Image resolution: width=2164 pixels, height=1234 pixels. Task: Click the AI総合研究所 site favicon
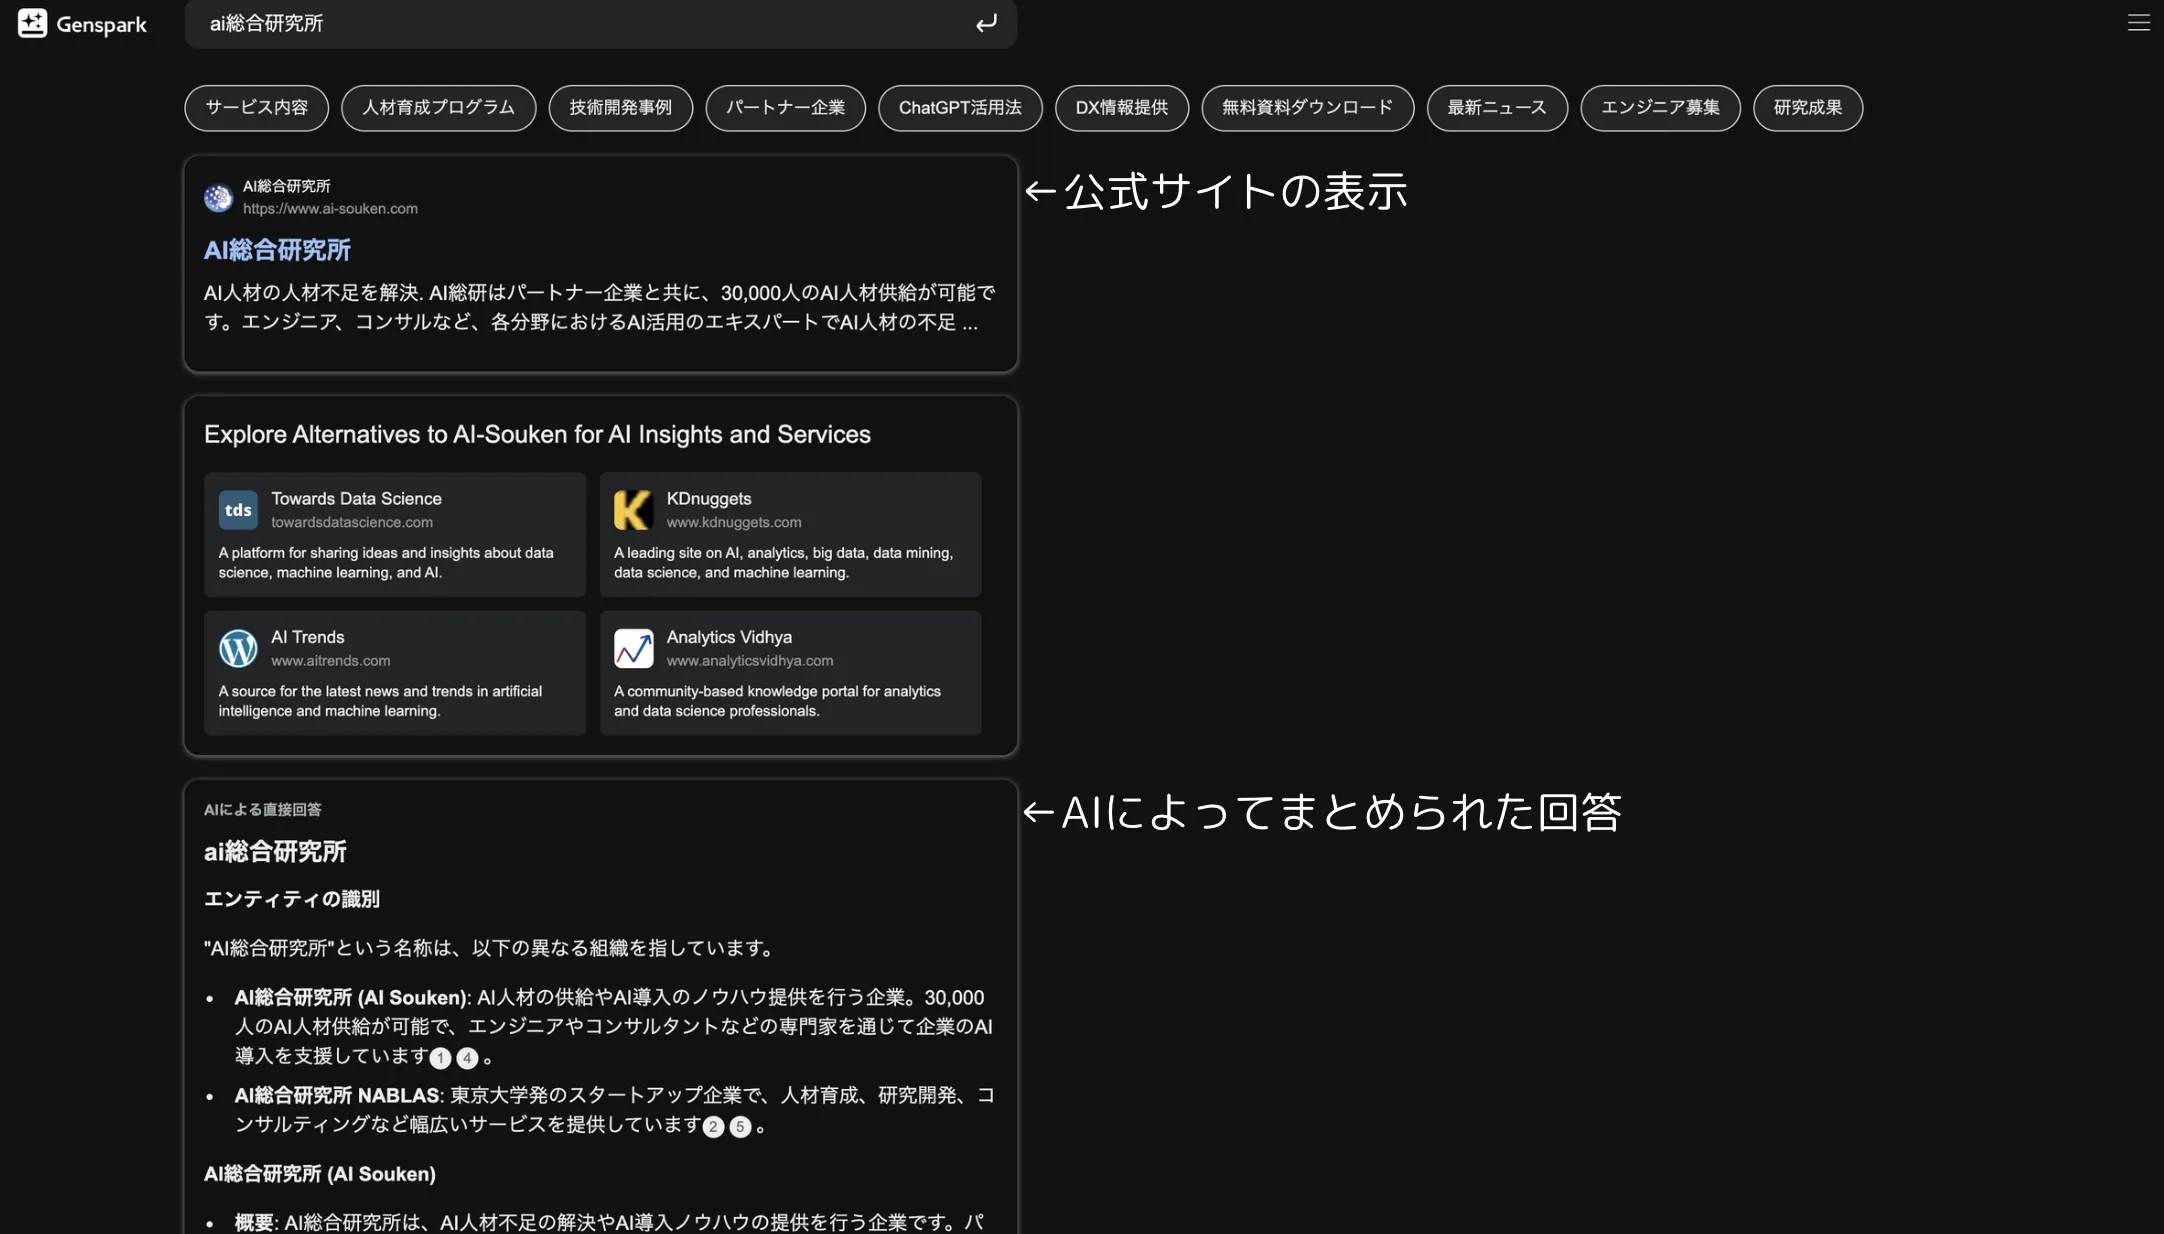pos(218,198)
